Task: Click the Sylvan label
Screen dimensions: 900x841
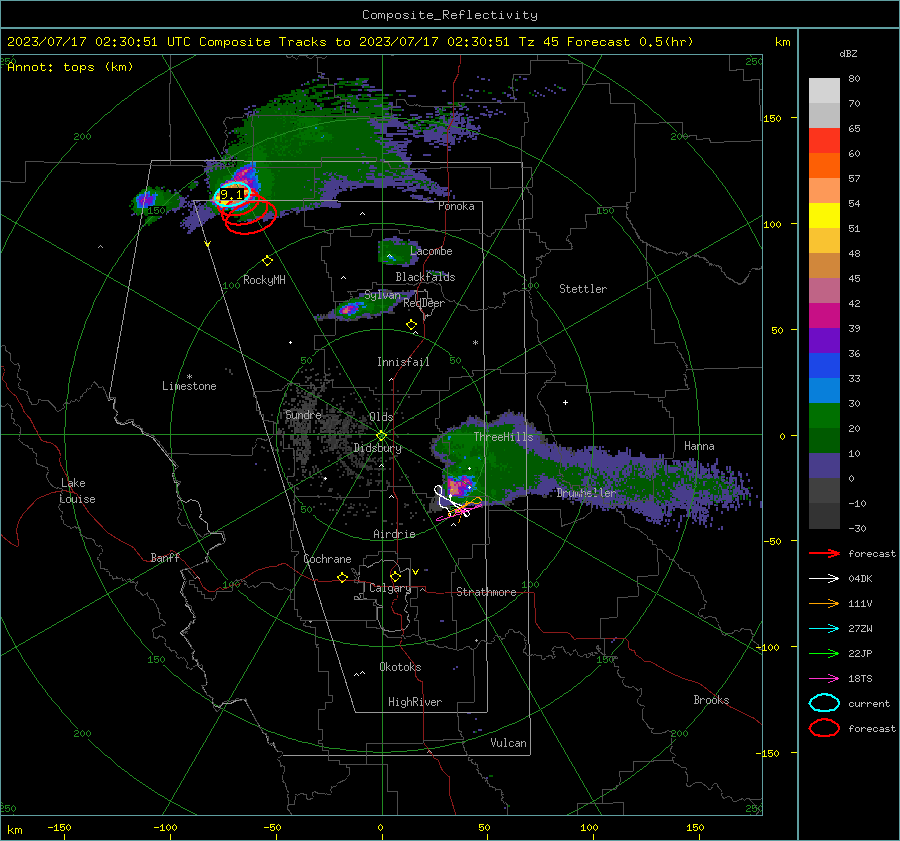Action: click(382, 295)
